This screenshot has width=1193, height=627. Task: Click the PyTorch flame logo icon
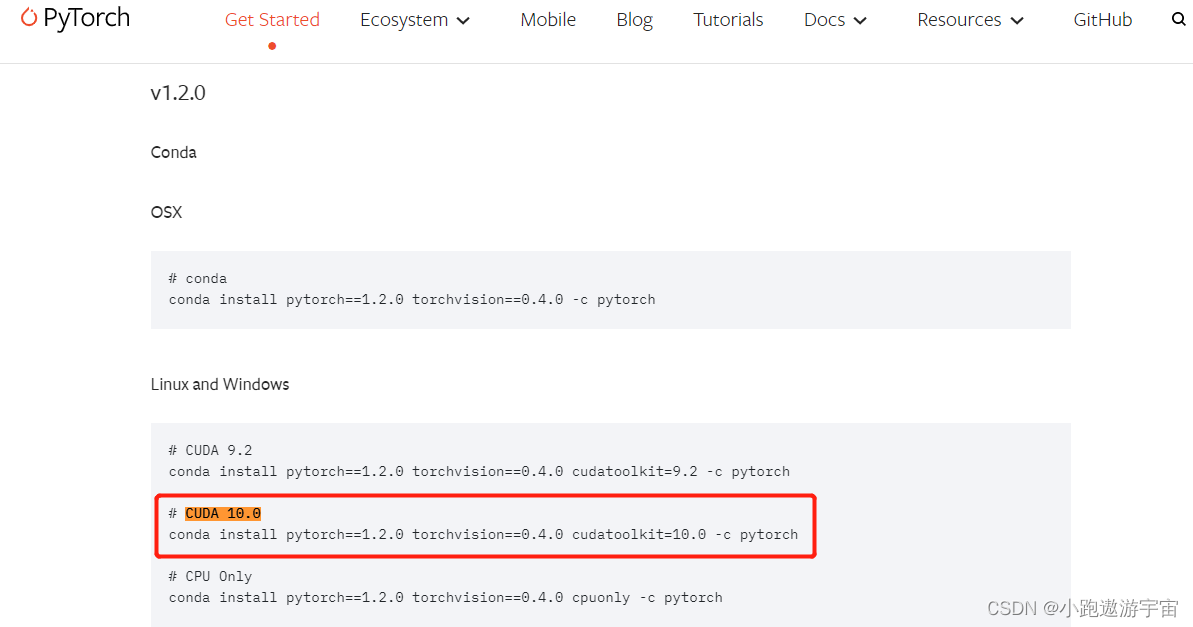(x=29, y=17)
